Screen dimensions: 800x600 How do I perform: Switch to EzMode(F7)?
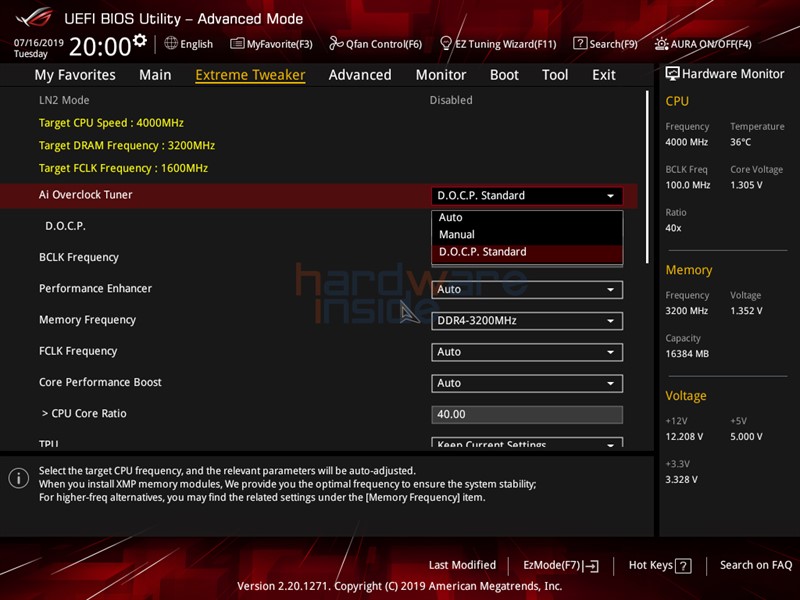click(x=561, y=565)
